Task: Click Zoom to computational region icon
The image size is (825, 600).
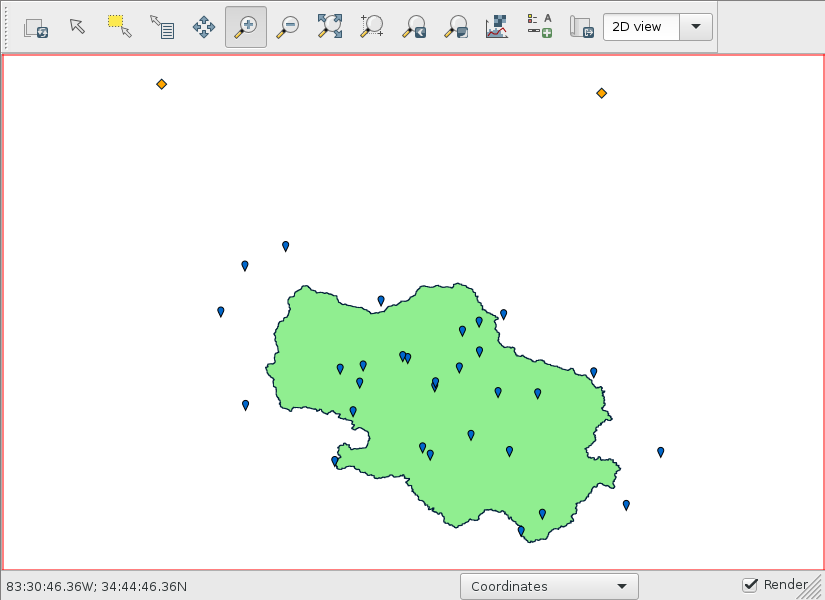Action: coord(372,27)
